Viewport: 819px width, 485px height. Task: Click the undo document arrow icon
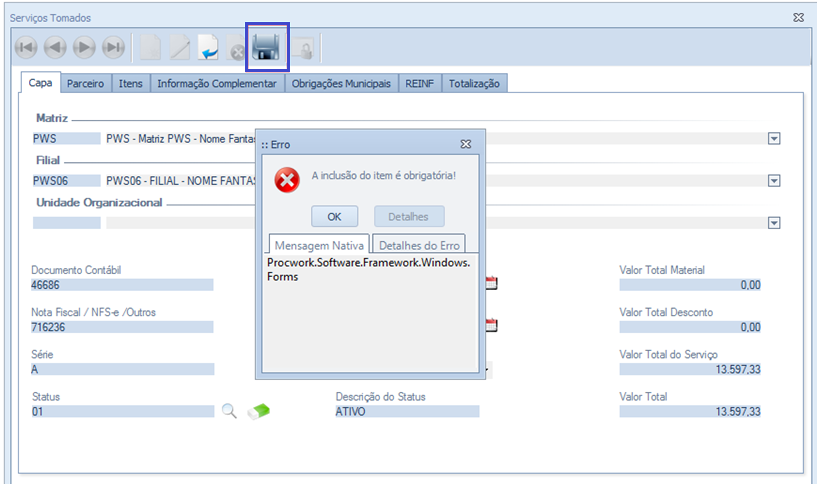pos(208,48)
